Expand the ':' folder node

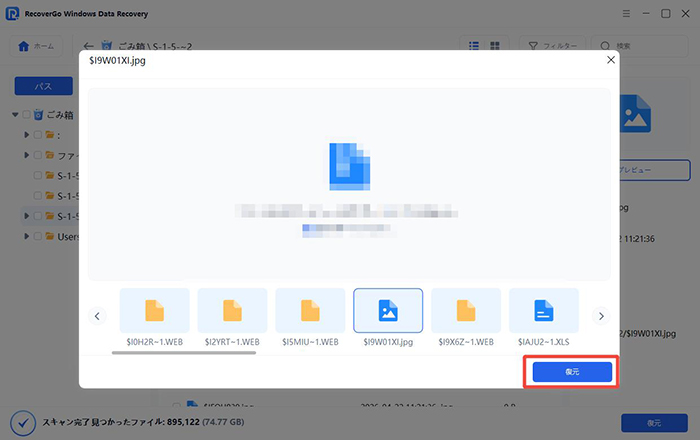(26, 135)
